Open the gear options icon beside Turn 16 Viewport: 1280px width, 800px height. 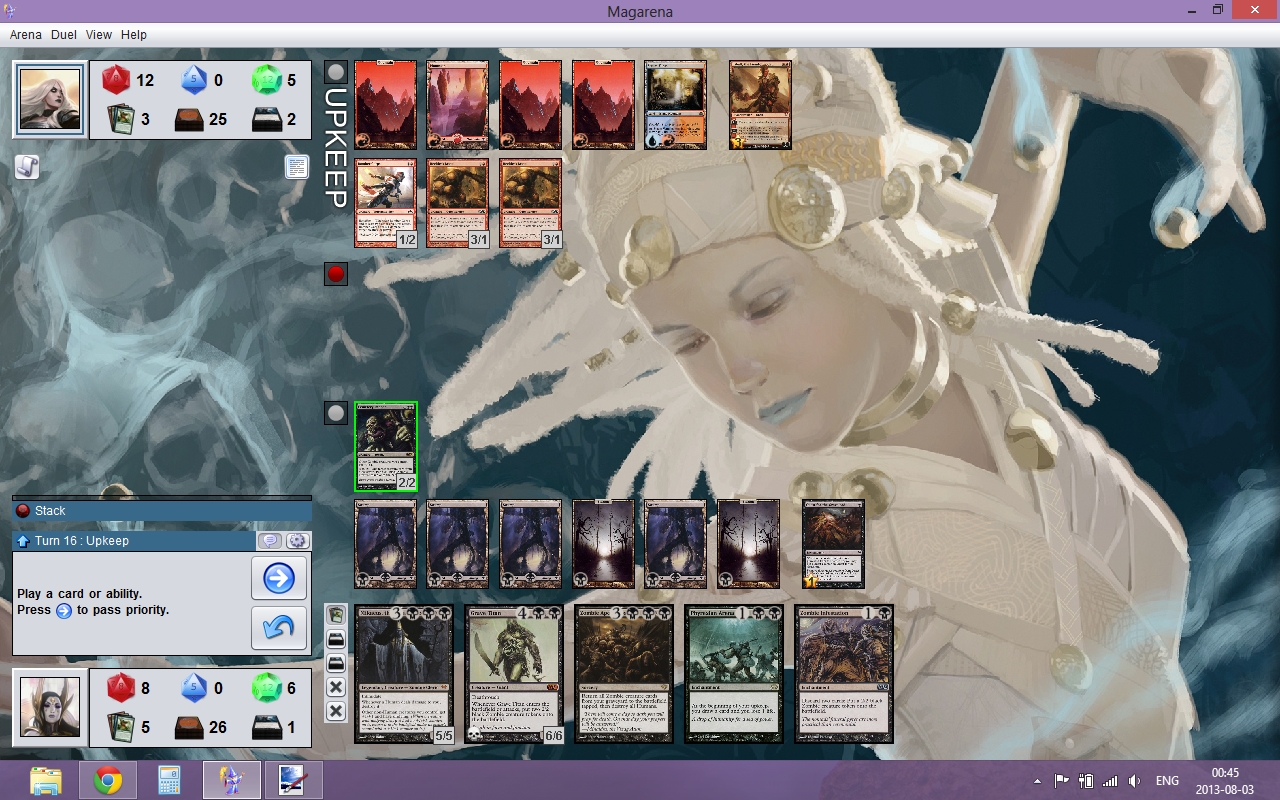[x=297, y=541]
